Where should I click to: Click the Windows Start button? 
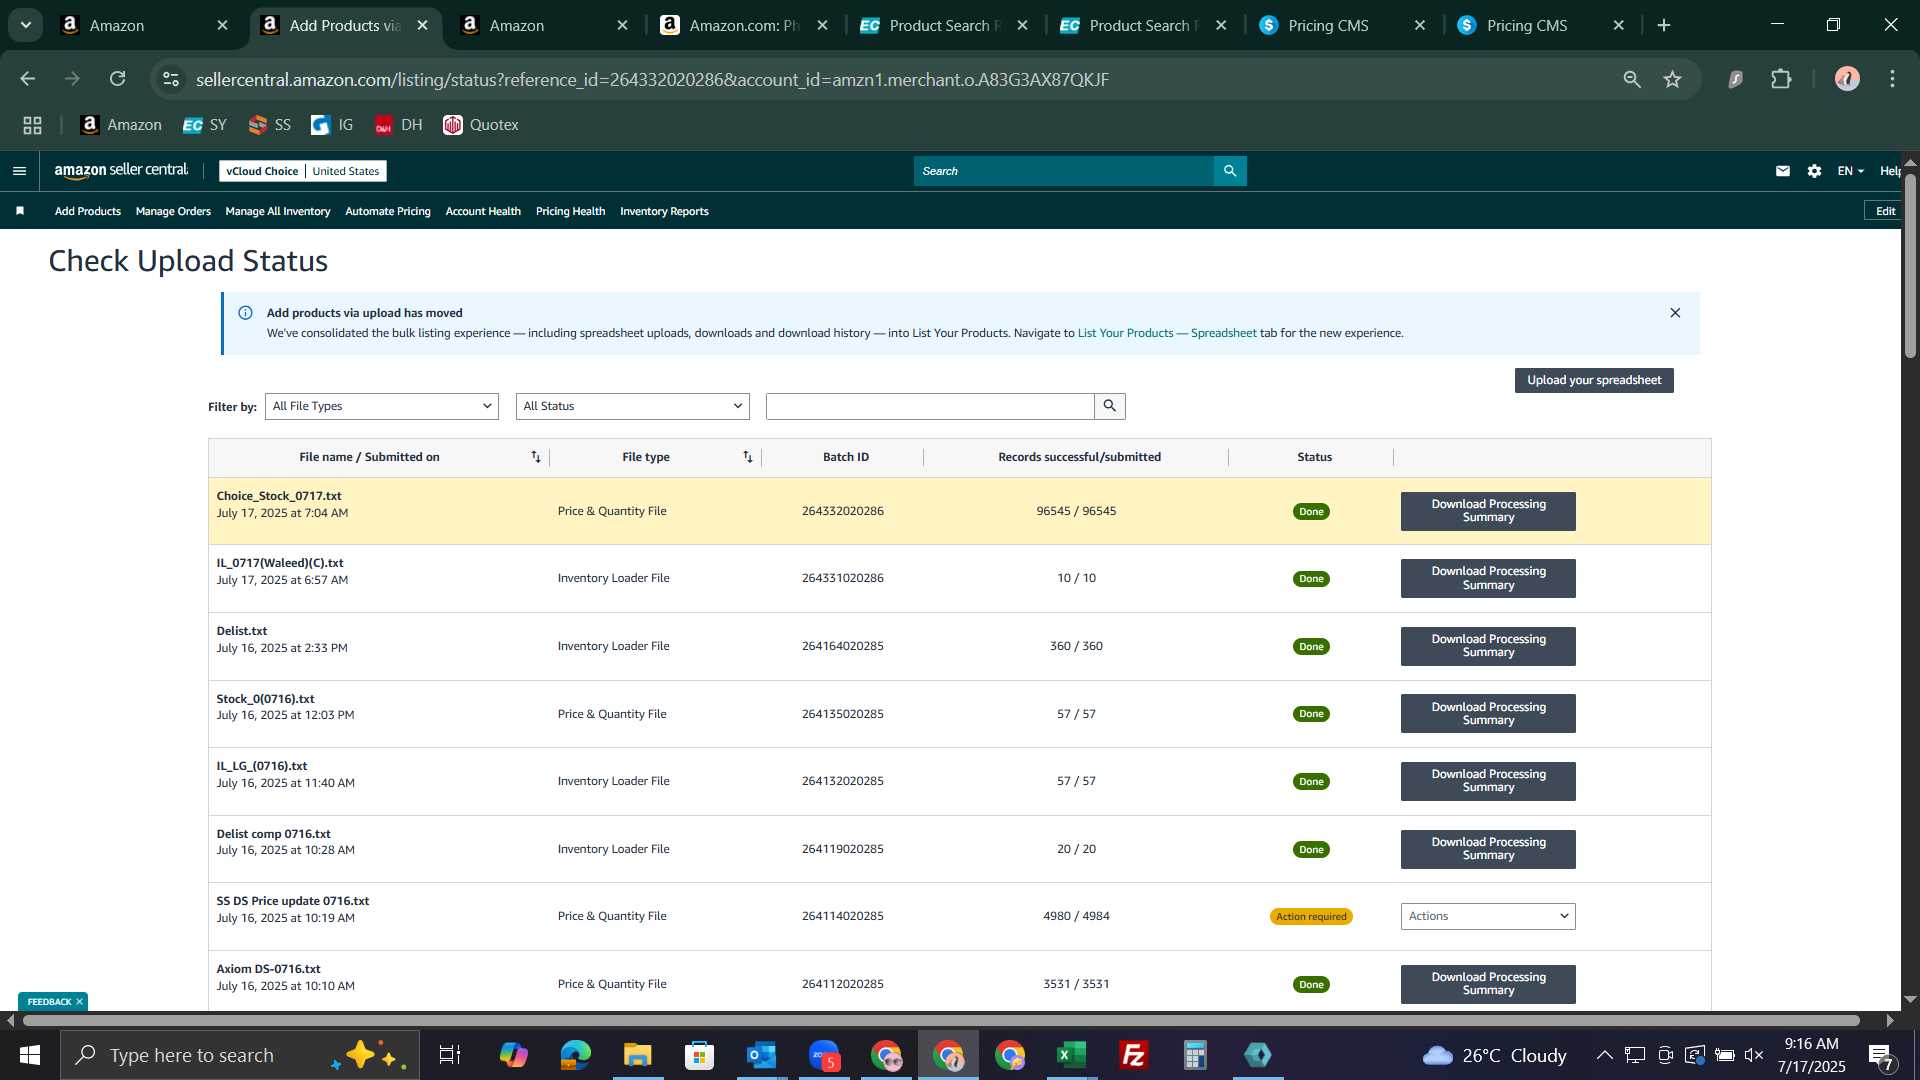29,1055
